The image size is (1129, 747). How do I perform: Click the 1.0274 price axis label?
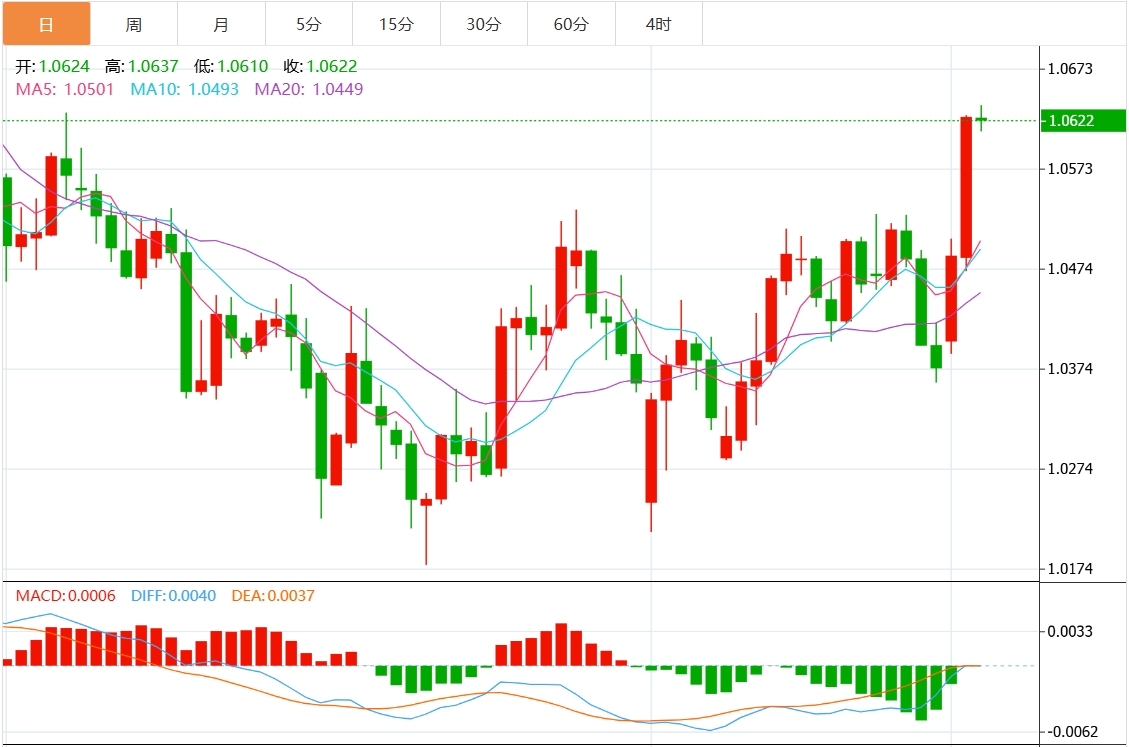click(x=1070, y=469)
